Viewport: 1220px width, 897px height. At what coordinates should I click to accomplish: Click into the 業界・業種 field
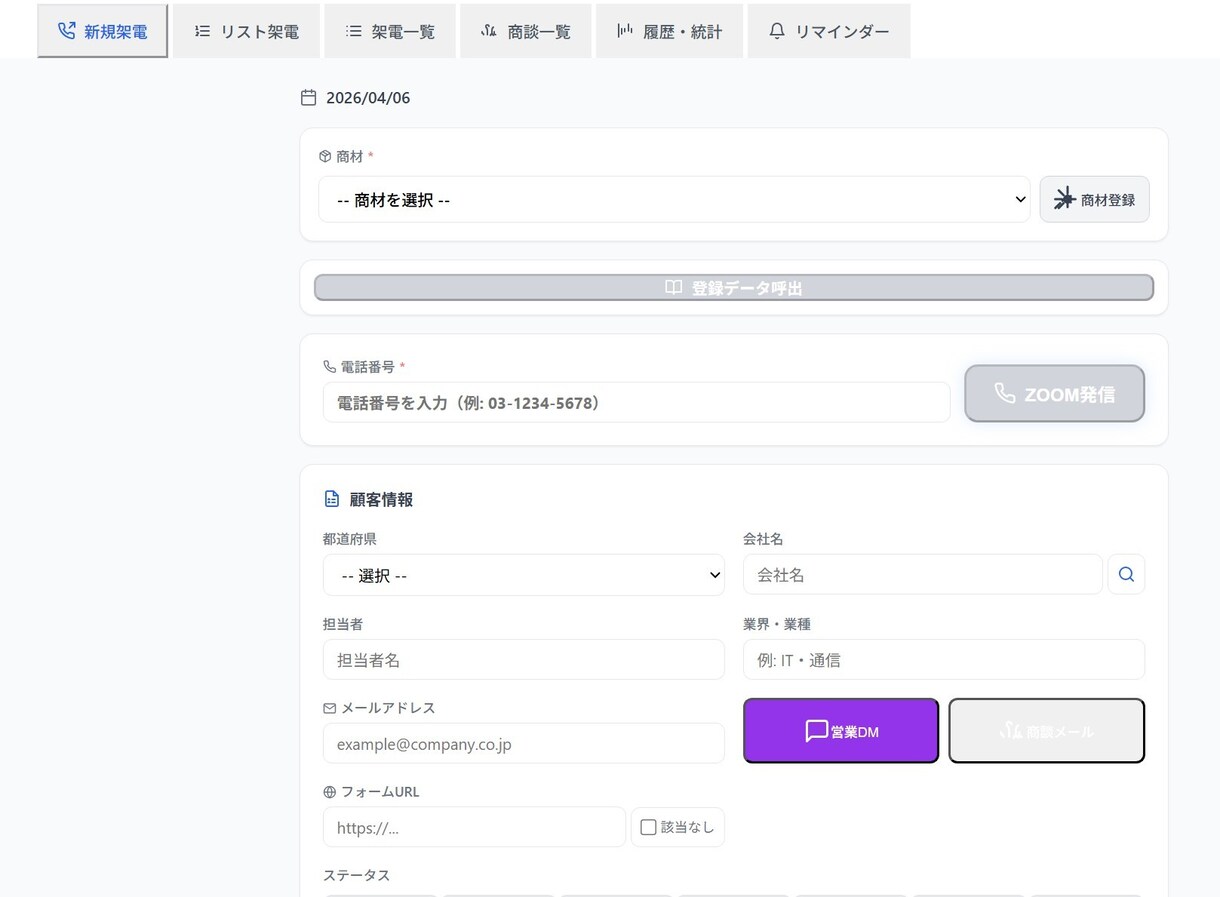click(944, 660)
